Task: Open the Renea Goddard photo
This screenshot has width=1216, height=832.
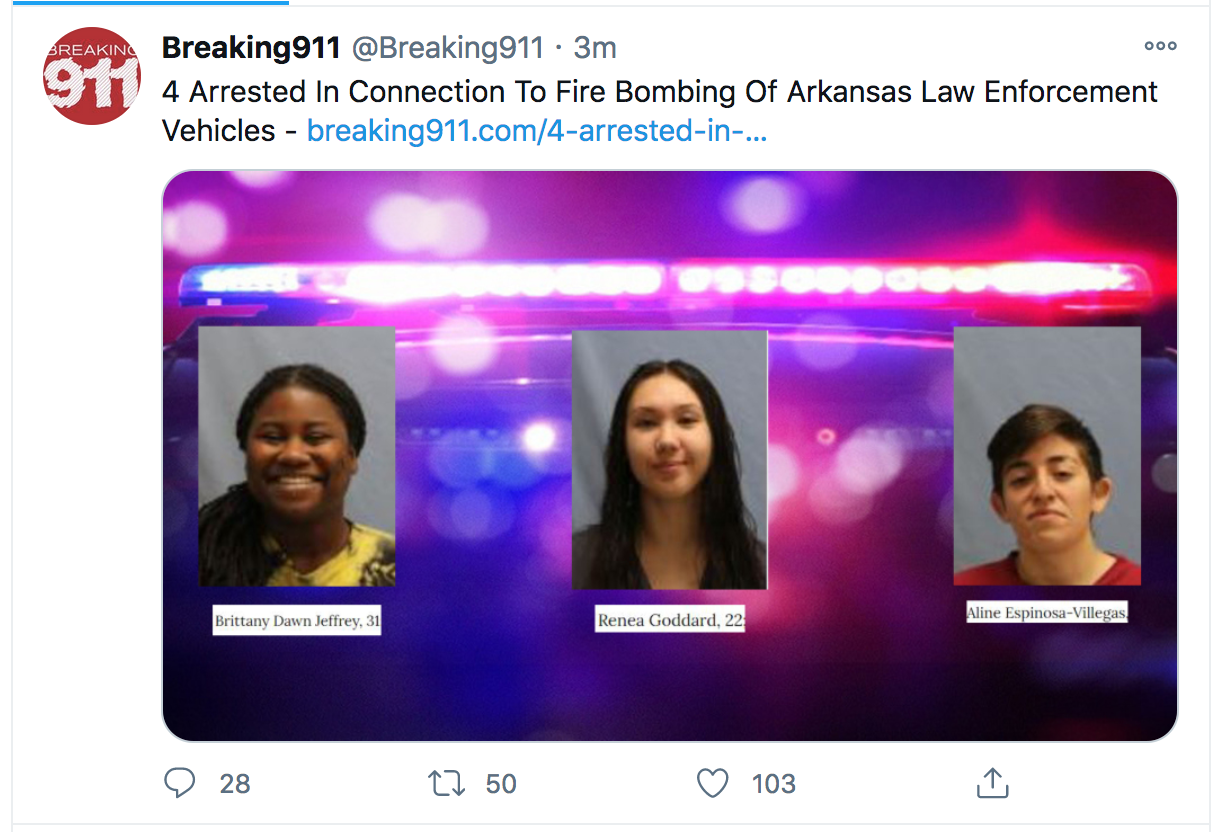Action: 669,459
